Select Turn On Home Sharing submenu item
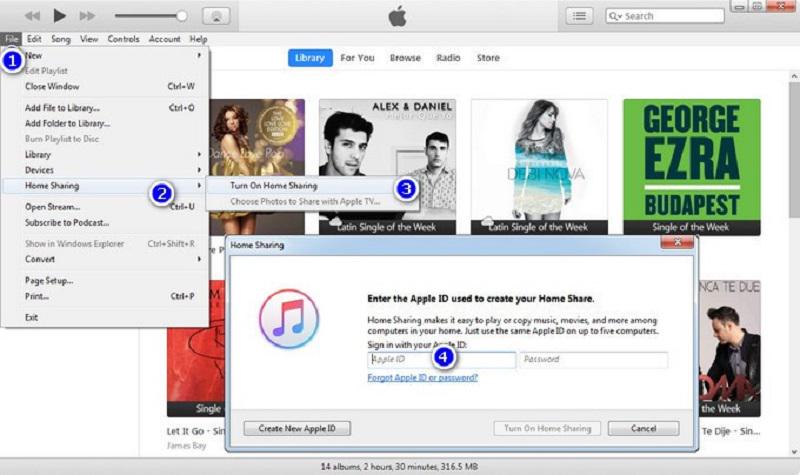This screenshot has height=475, width=800. (x=273, y=186)
